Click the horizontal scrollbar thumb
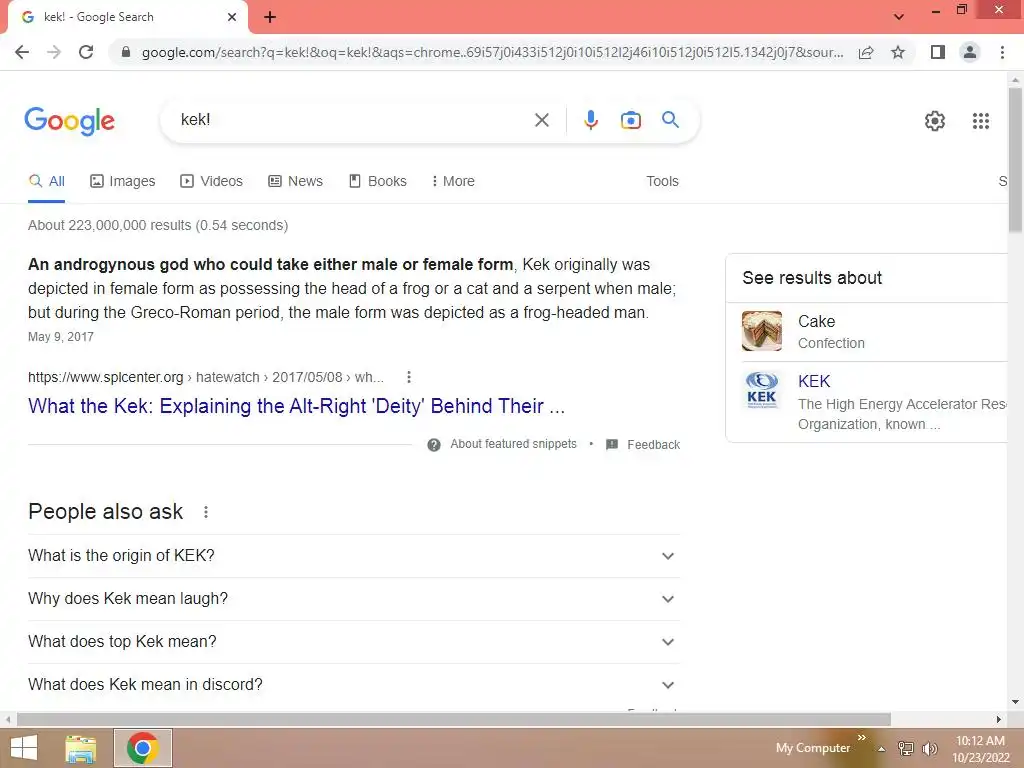 (x=454, y=719)
